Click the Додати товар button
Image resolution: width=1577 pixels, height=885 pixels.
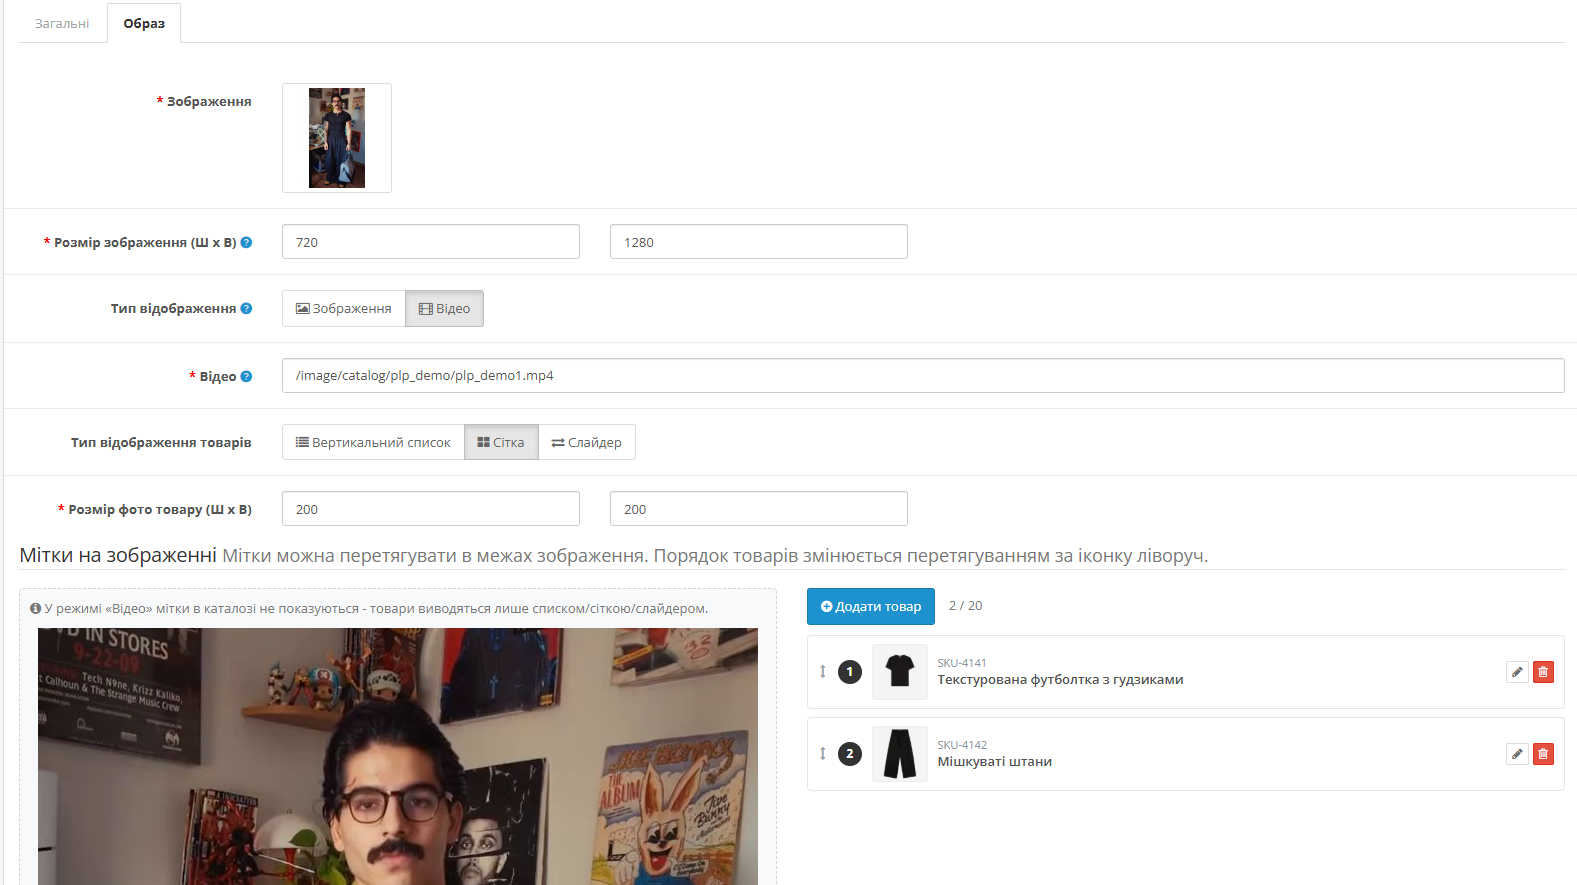(871, 606)
